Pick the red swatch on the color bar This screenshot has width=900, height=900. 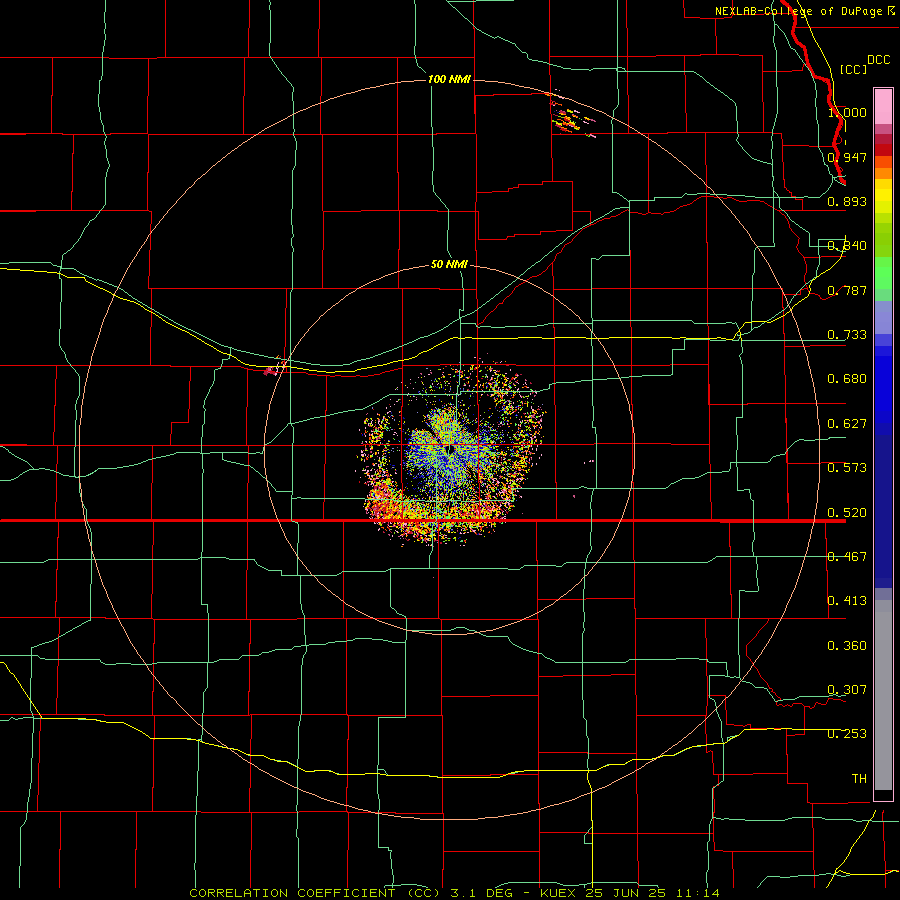(883, 149)
